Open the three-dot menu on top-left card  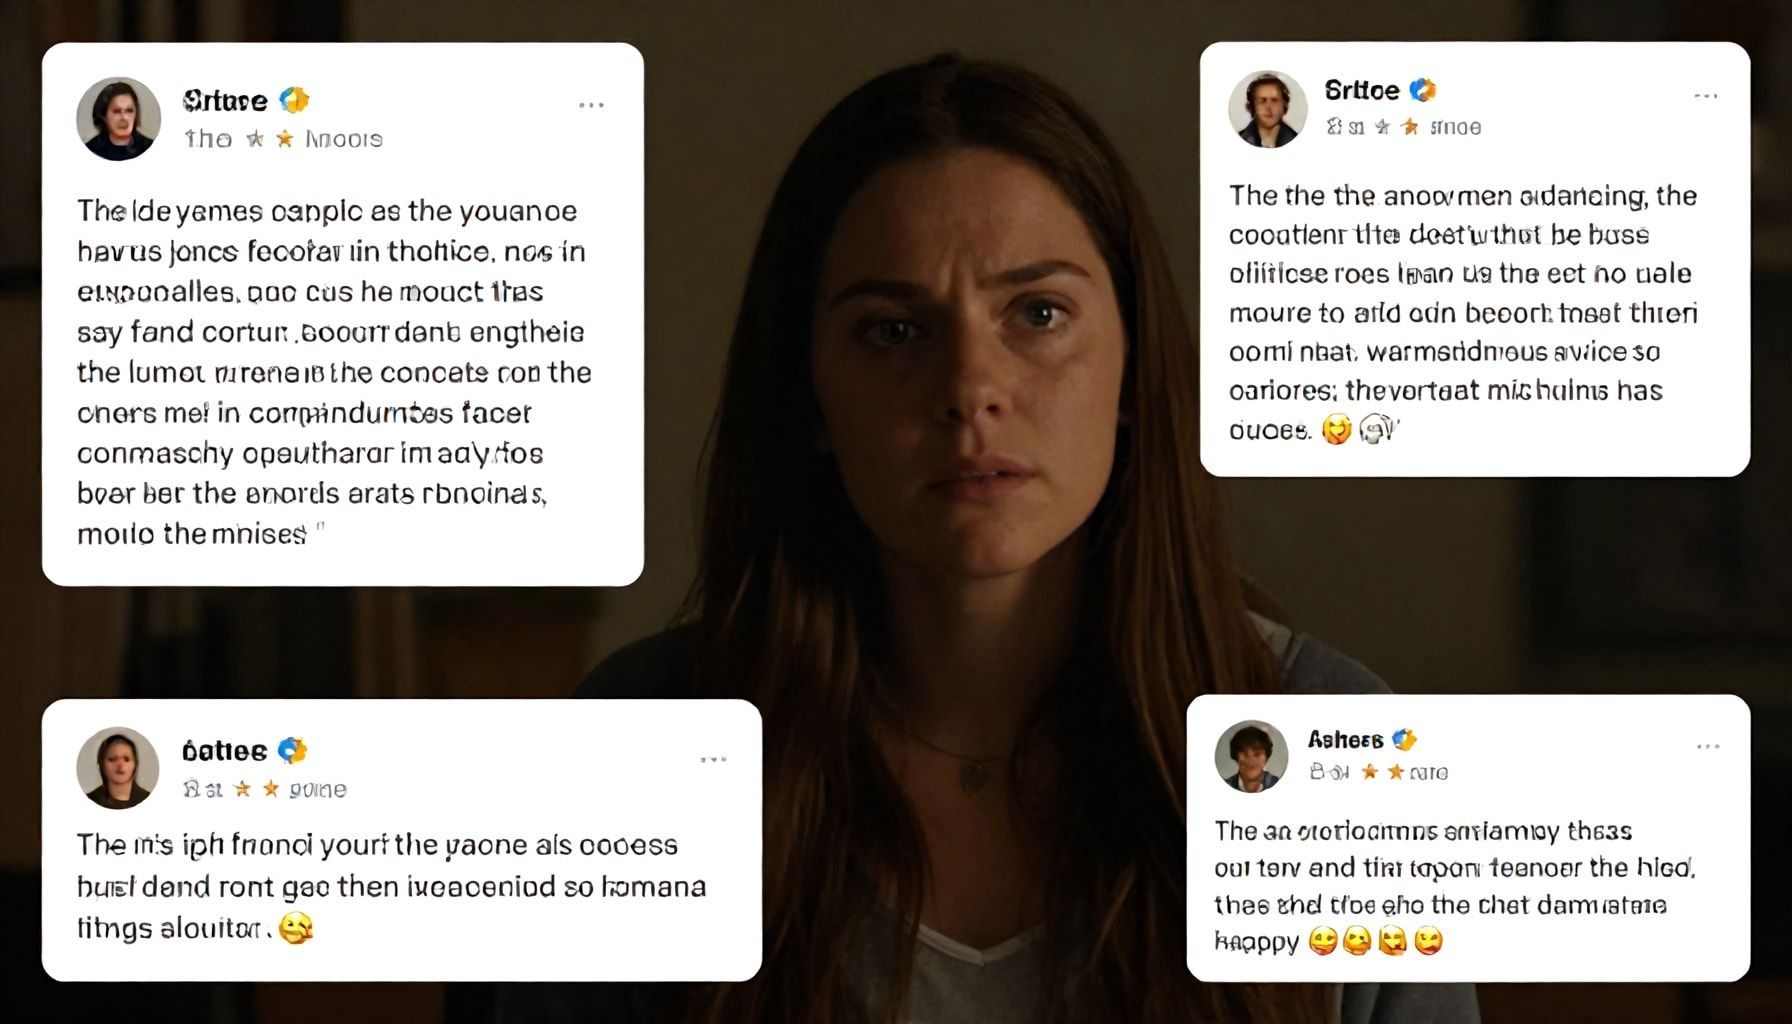(x=591, y=105)
